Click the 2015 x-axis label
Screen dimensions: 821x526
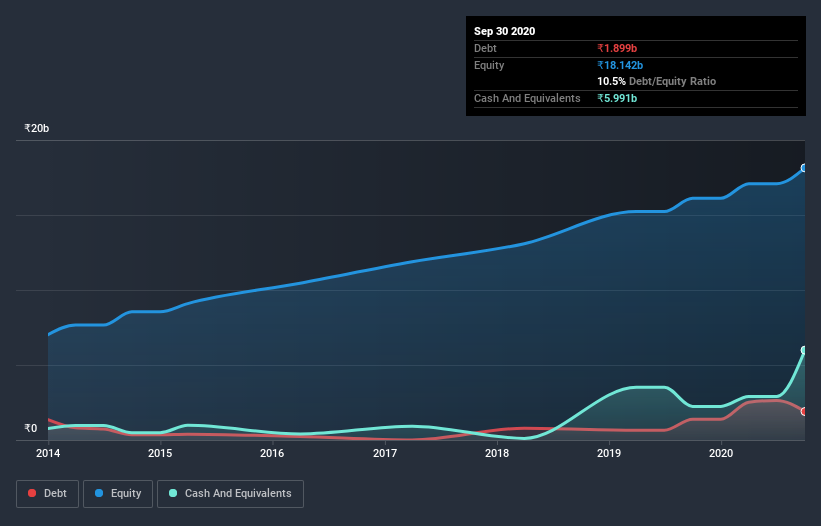click(160, 453)
